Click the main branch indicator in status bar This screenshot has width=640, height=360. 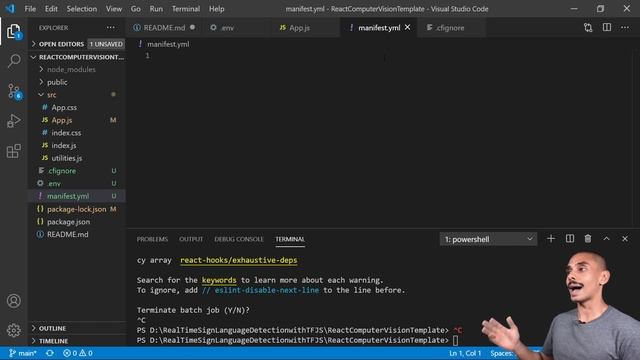(x=23, y=353)
